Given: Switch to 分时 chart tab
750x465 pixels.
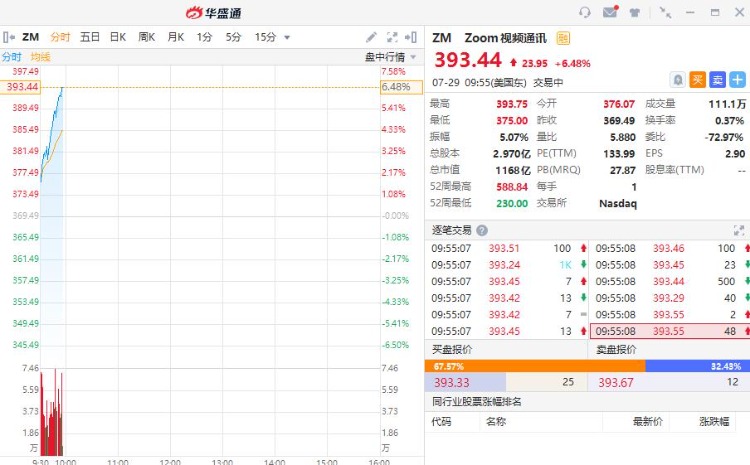Looking at the screenshot, I should (60, 37).
